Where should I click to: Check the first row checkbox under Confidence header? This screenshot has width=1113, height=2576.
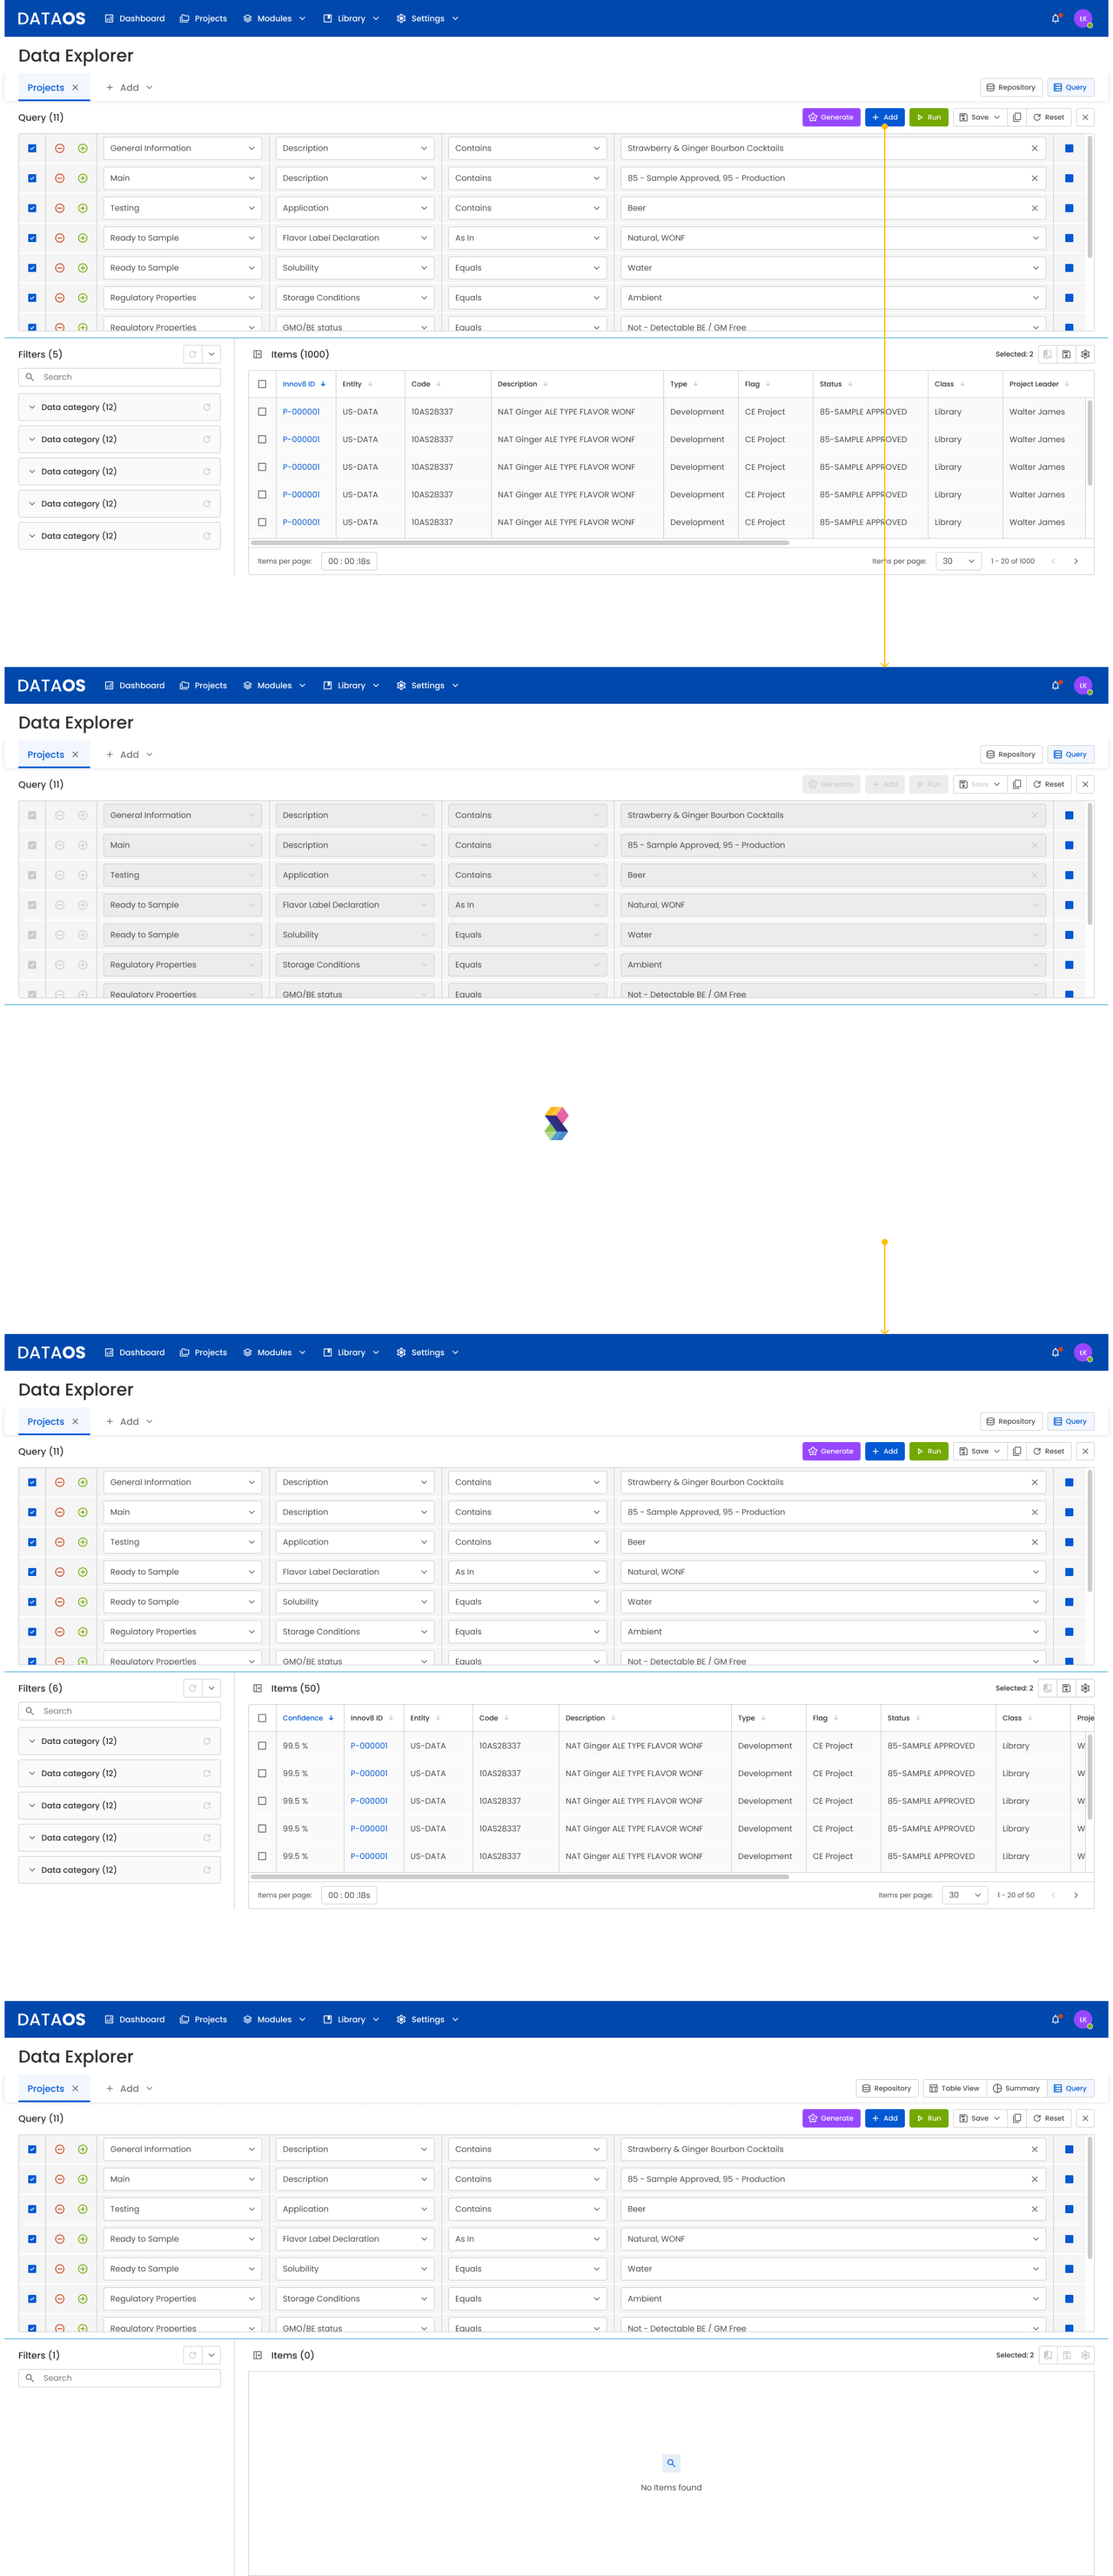tap(262, 1746)
